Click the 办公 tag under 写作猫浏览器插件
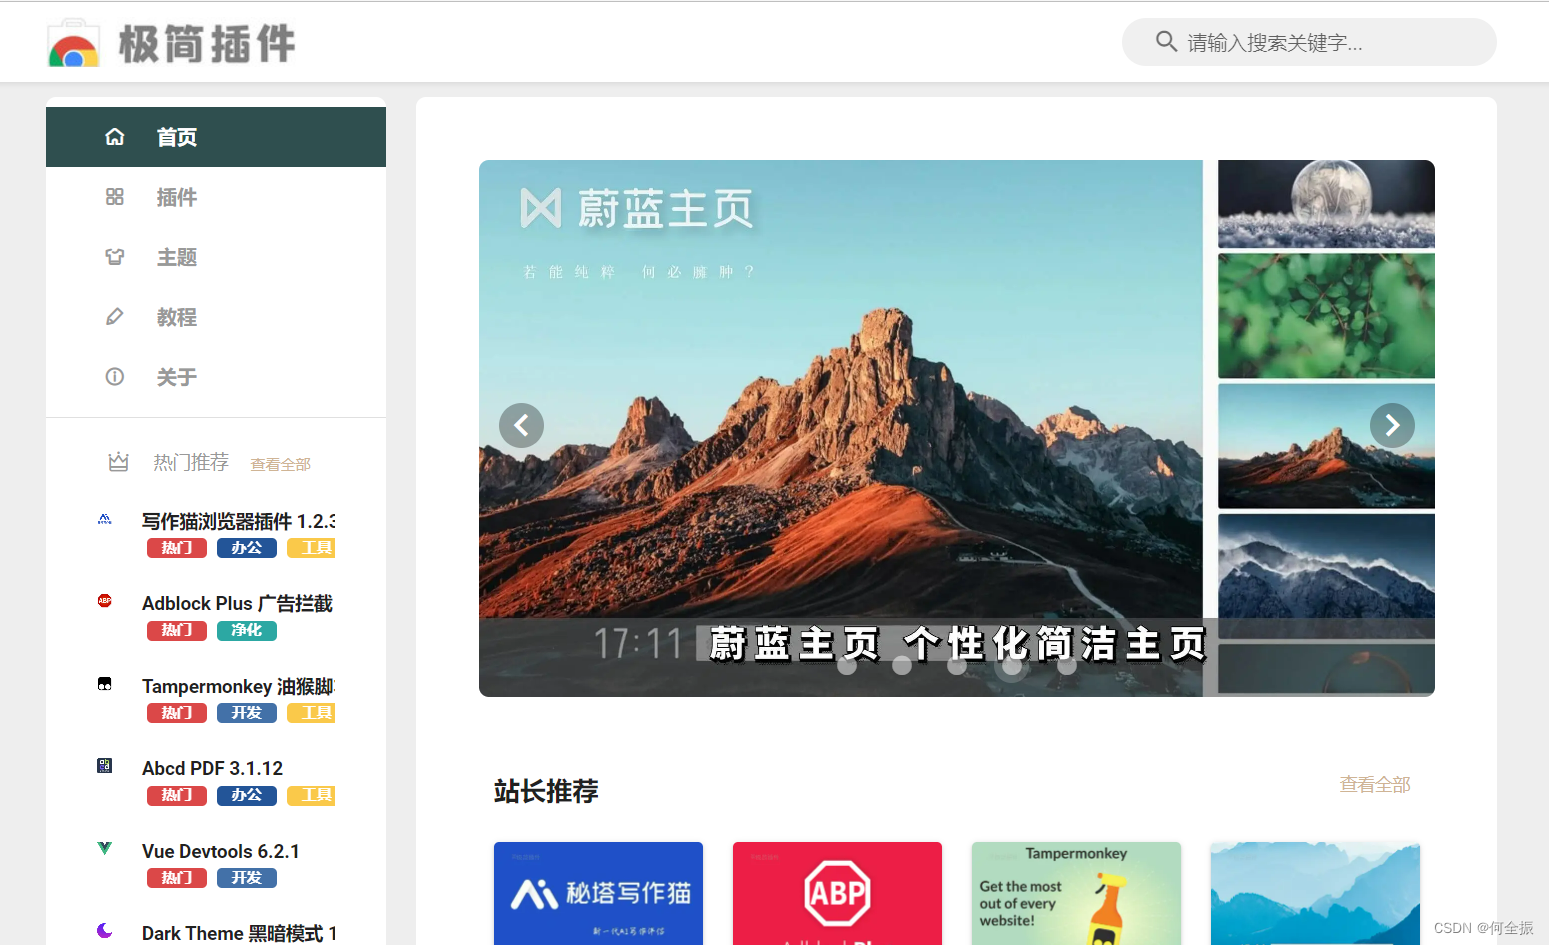1549x945 pixels. (x=247, y=548)
